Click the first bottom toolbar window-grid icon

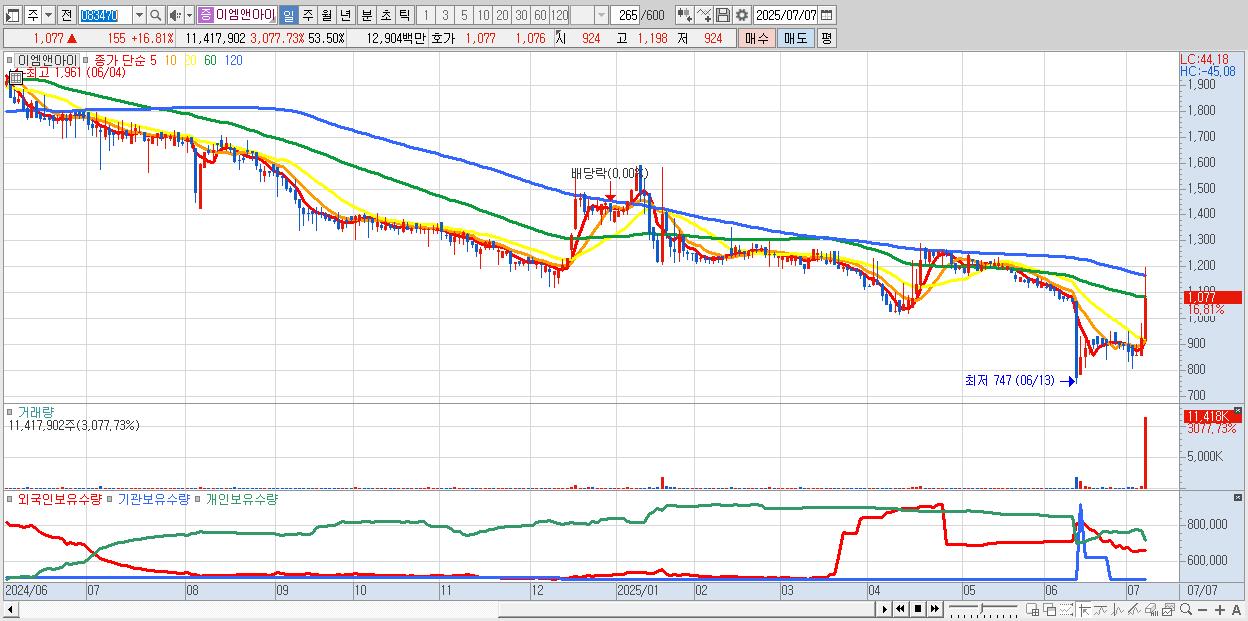pos(1033,610)
